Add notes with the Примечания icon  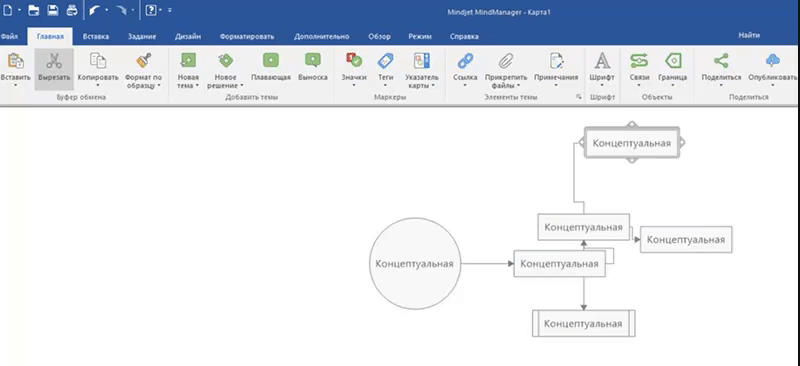coord(556,61)
